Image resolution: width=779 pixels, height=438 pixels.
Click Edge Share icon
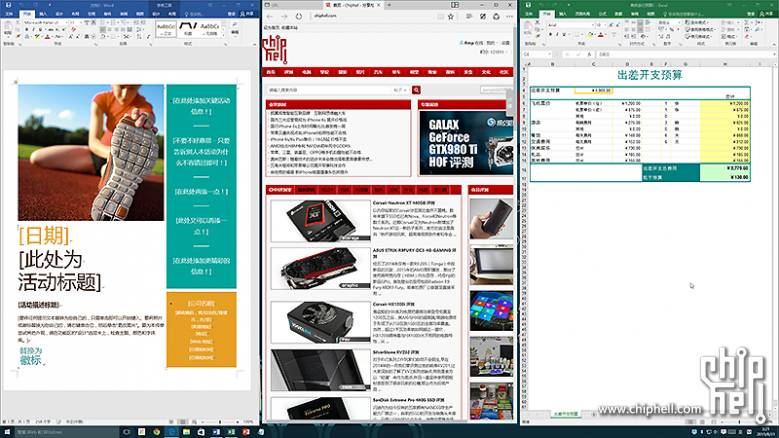(496, 16)
